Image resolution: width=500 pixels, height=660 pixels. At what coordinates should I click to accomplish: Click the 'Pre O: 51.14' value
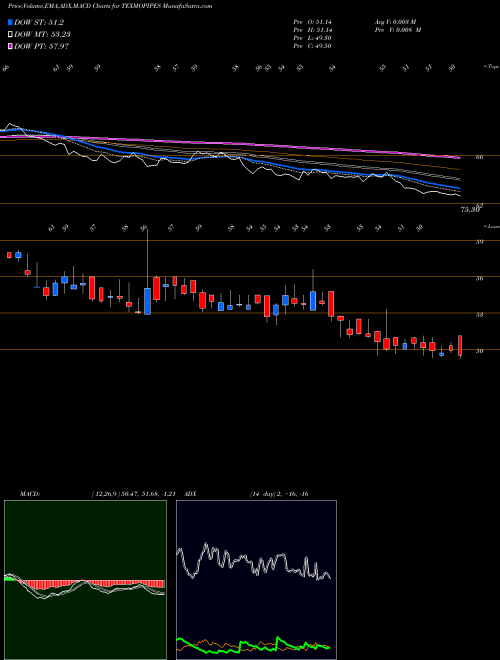(x=312, y=22)
